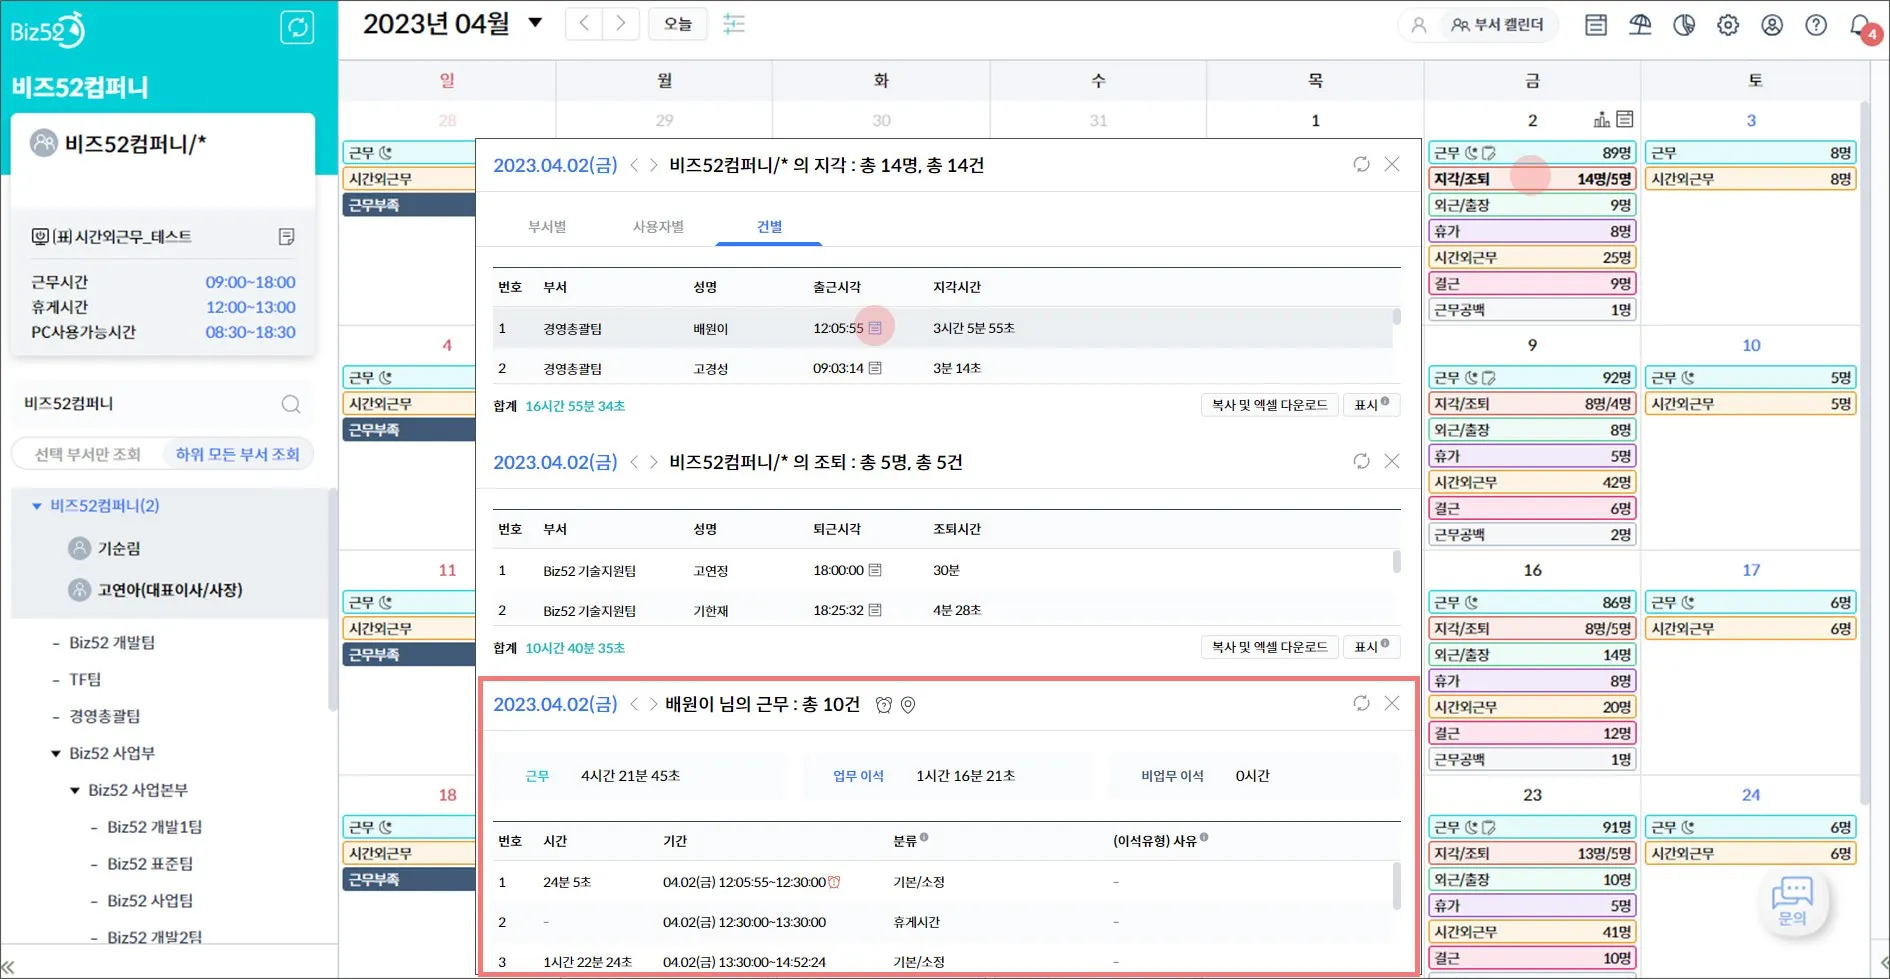
Task: Open settings via the gear icon
Action: (1728, 25)
